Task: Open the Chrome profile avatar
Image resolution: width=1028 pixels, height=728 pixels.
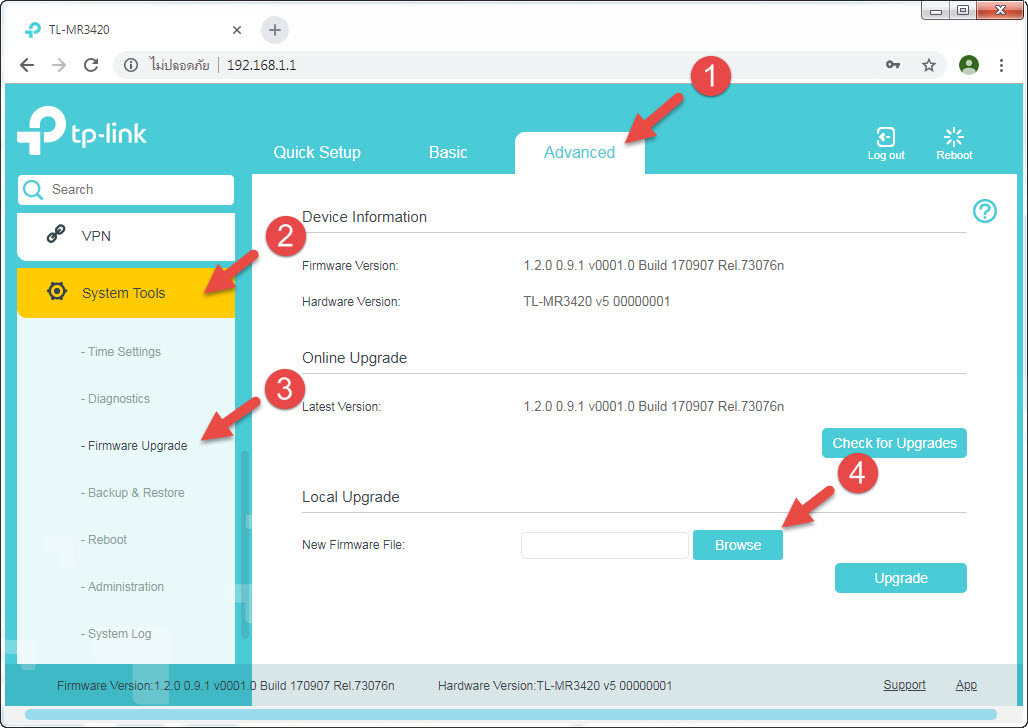Action: point(968,64)
